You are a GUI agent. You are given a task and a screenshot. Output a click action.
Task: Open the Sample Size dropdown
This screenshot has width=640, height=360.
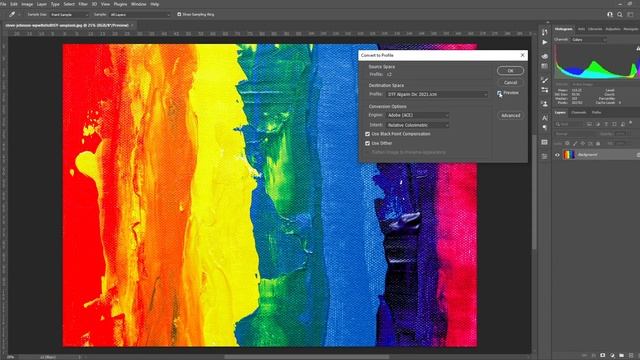(x=69, y=14)
